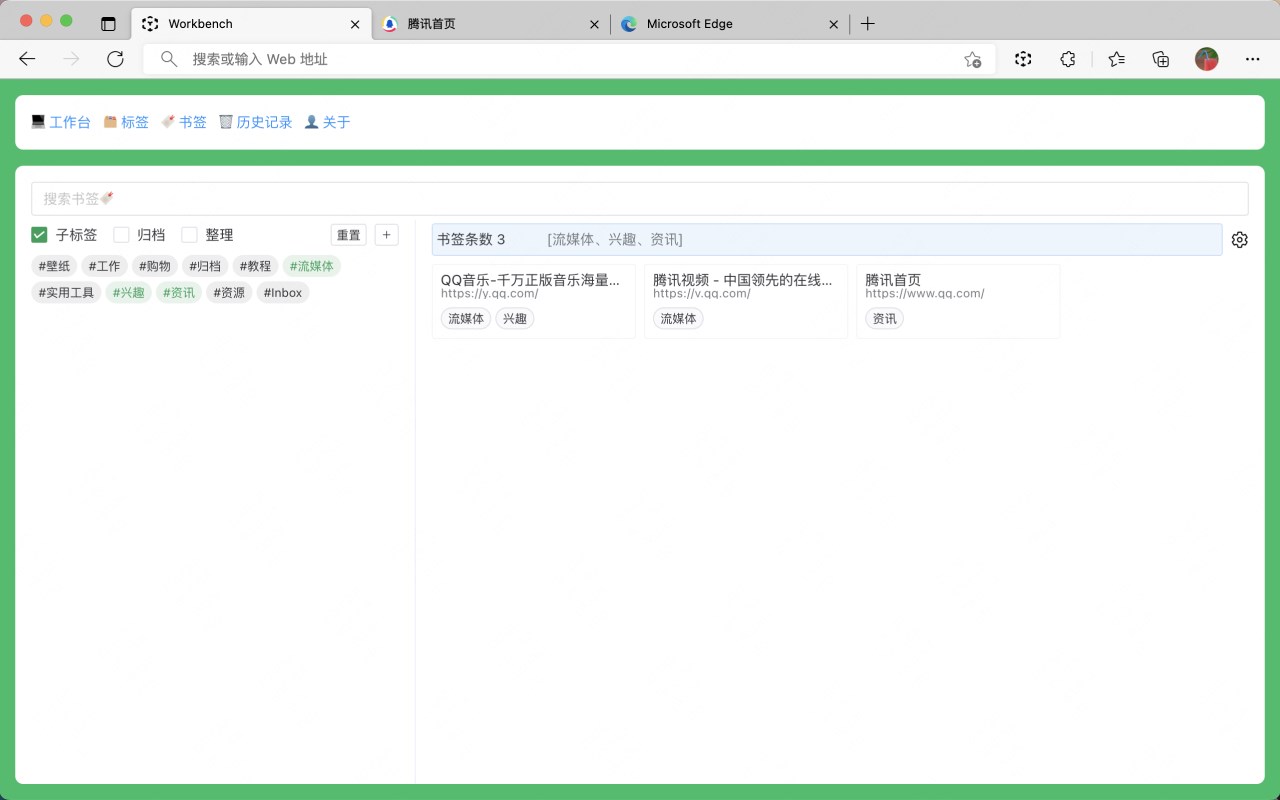Switch to the Microsoft Edge tab
Image resolution: width=1280 pixels, height=800 pixels.
tap(729, 24)
